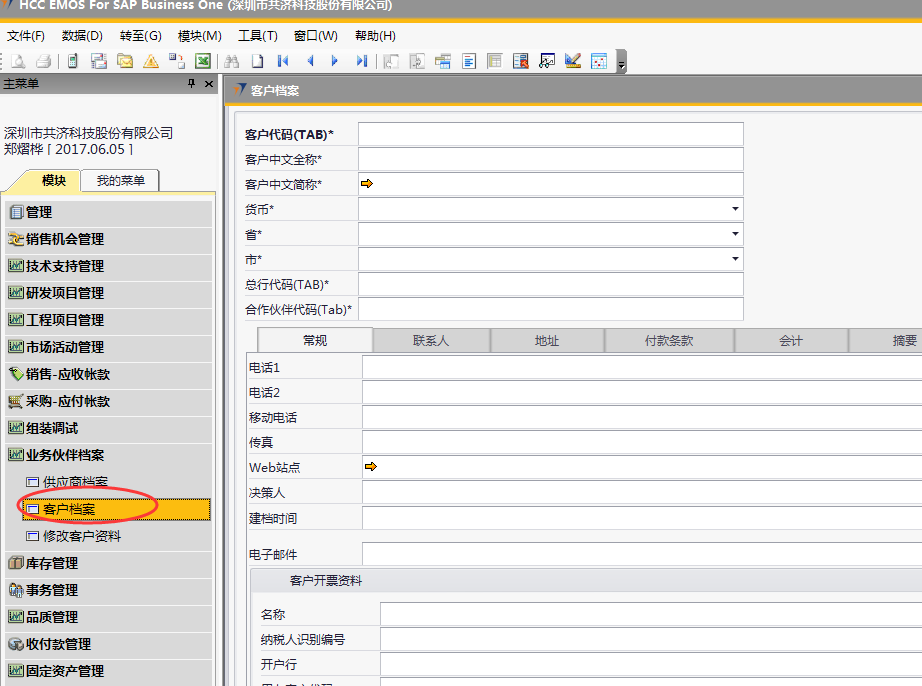Go to the first record using toolbar arrow
This screenshot has height=686, width=922.
coord(283,61)
